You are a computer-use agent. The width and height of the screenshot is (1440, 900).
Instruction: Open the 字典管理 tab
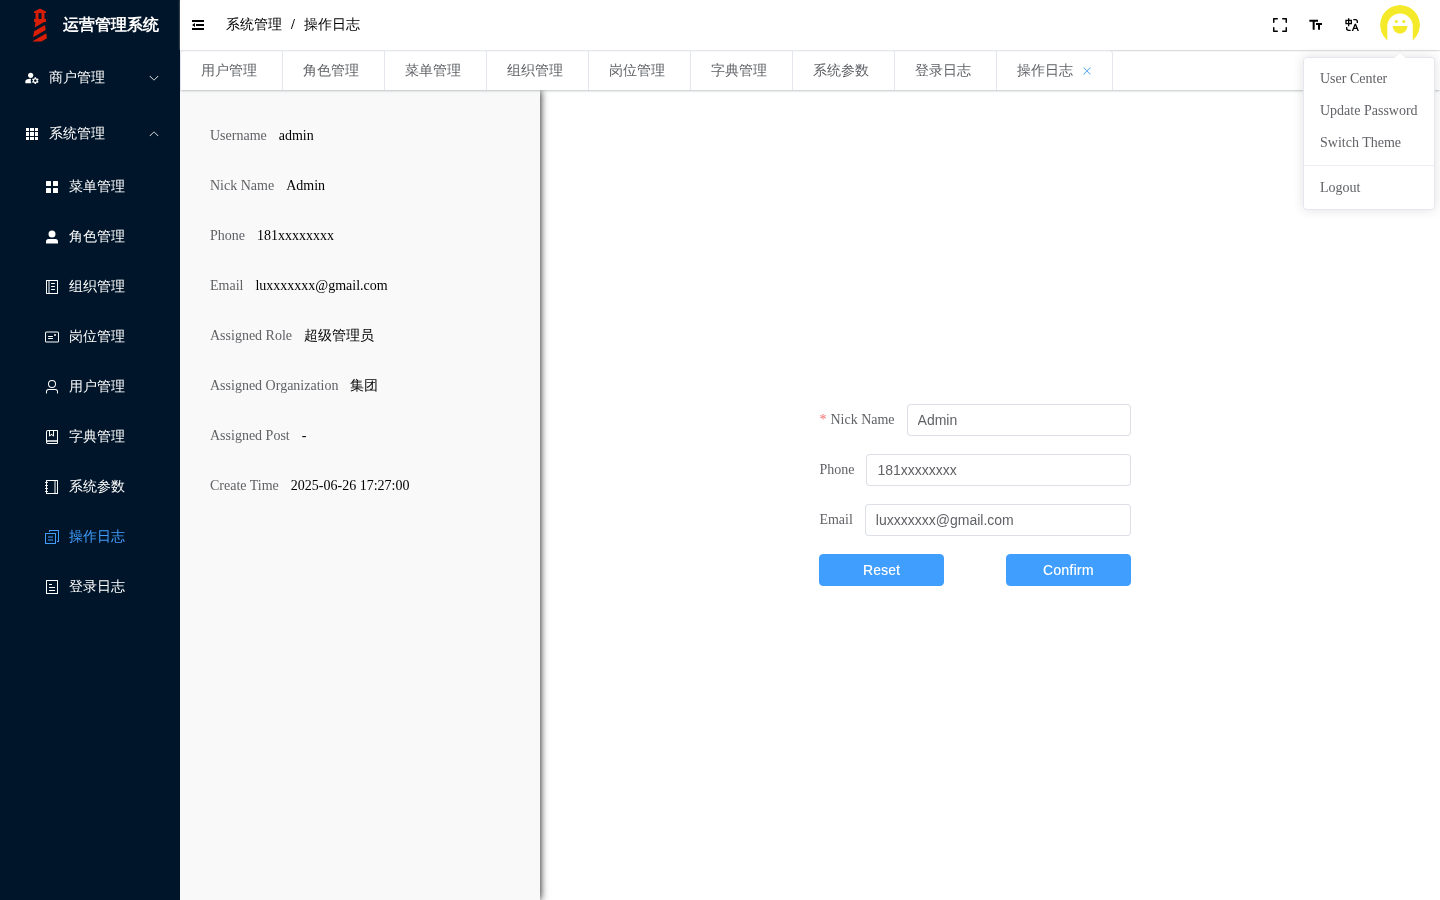pos(739,71)
